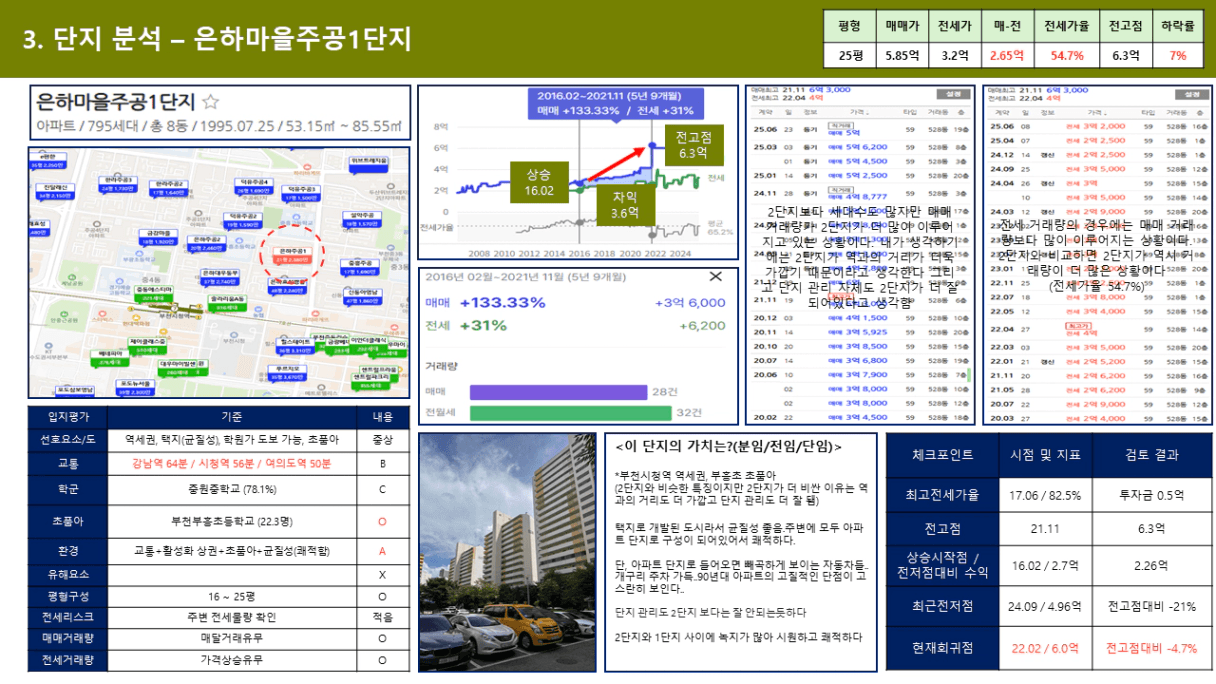Viewport: 1216px width, 684px height.
Task: Close the 2016~2021 price change popup
Action: [x=716, y=276]
